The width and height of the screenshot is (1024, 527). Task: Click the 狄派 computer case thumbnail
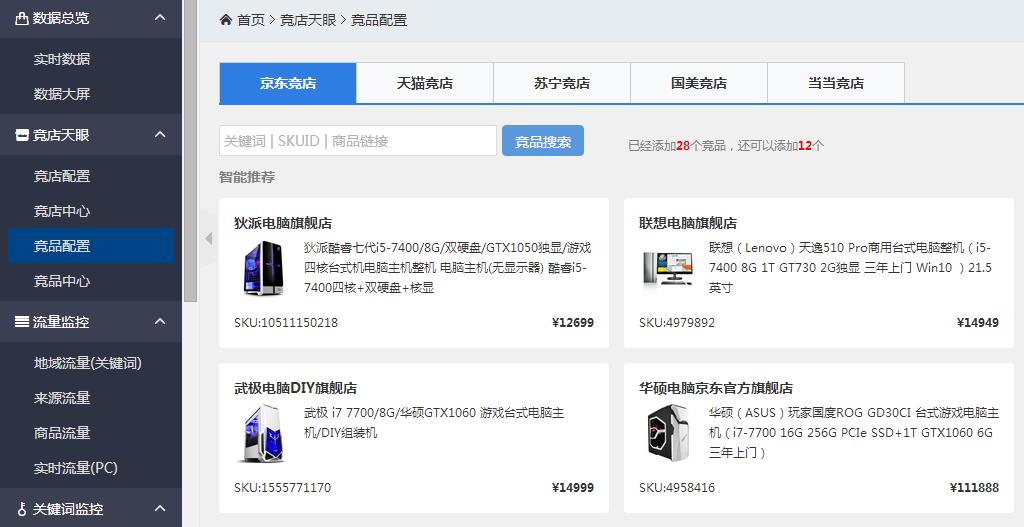[x=263, y=268]
